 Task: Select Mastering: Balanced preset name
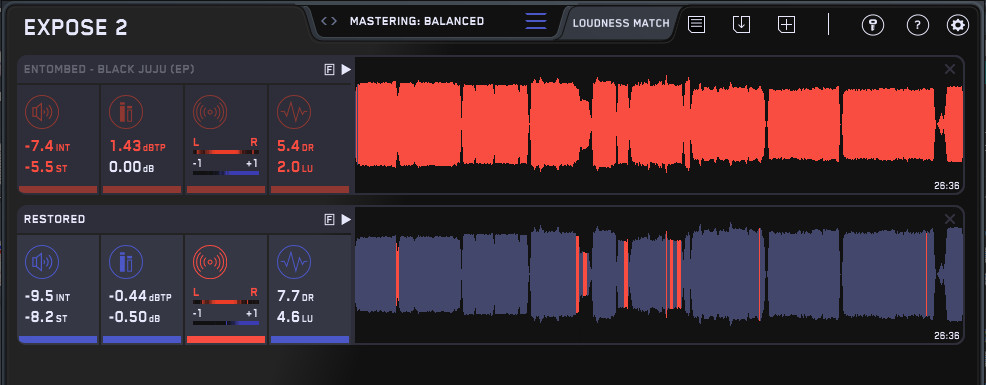pos(417,21)
